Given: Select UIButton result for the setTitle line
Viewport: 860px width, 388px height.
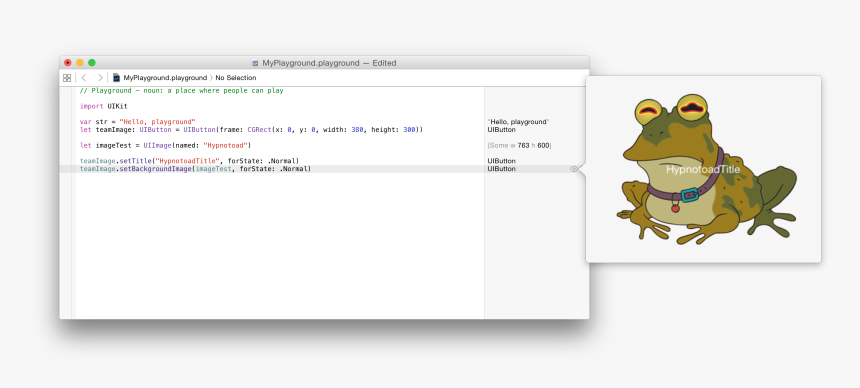Looking at the screenshot, I should pyautogui.click(x=501, y=161).
